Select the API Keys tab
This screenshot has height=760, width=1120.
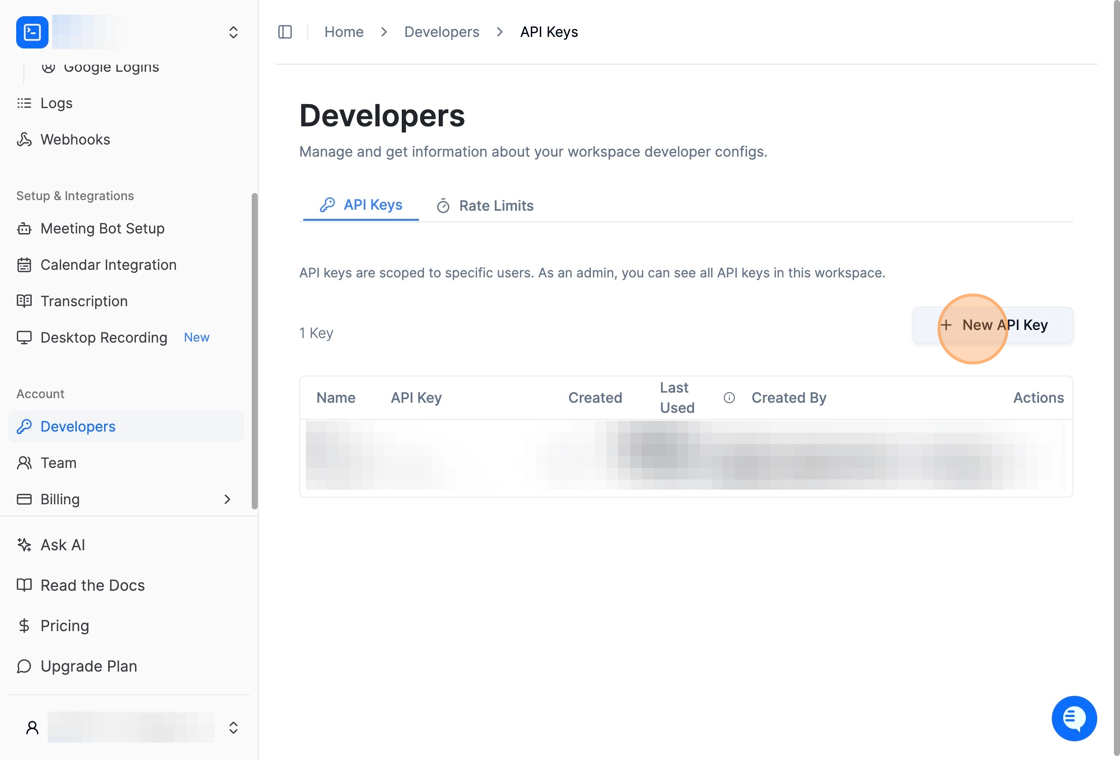[361, 205]
